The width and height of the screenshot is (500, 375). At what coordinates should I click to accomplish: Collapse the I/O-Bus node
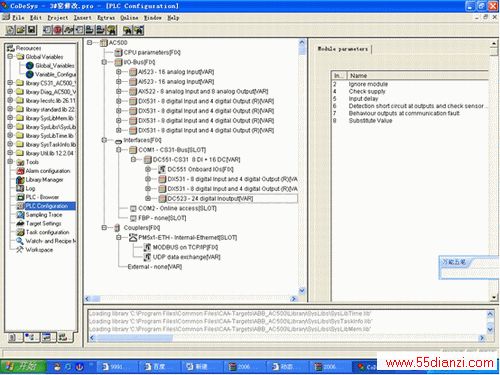pos(104,62)
